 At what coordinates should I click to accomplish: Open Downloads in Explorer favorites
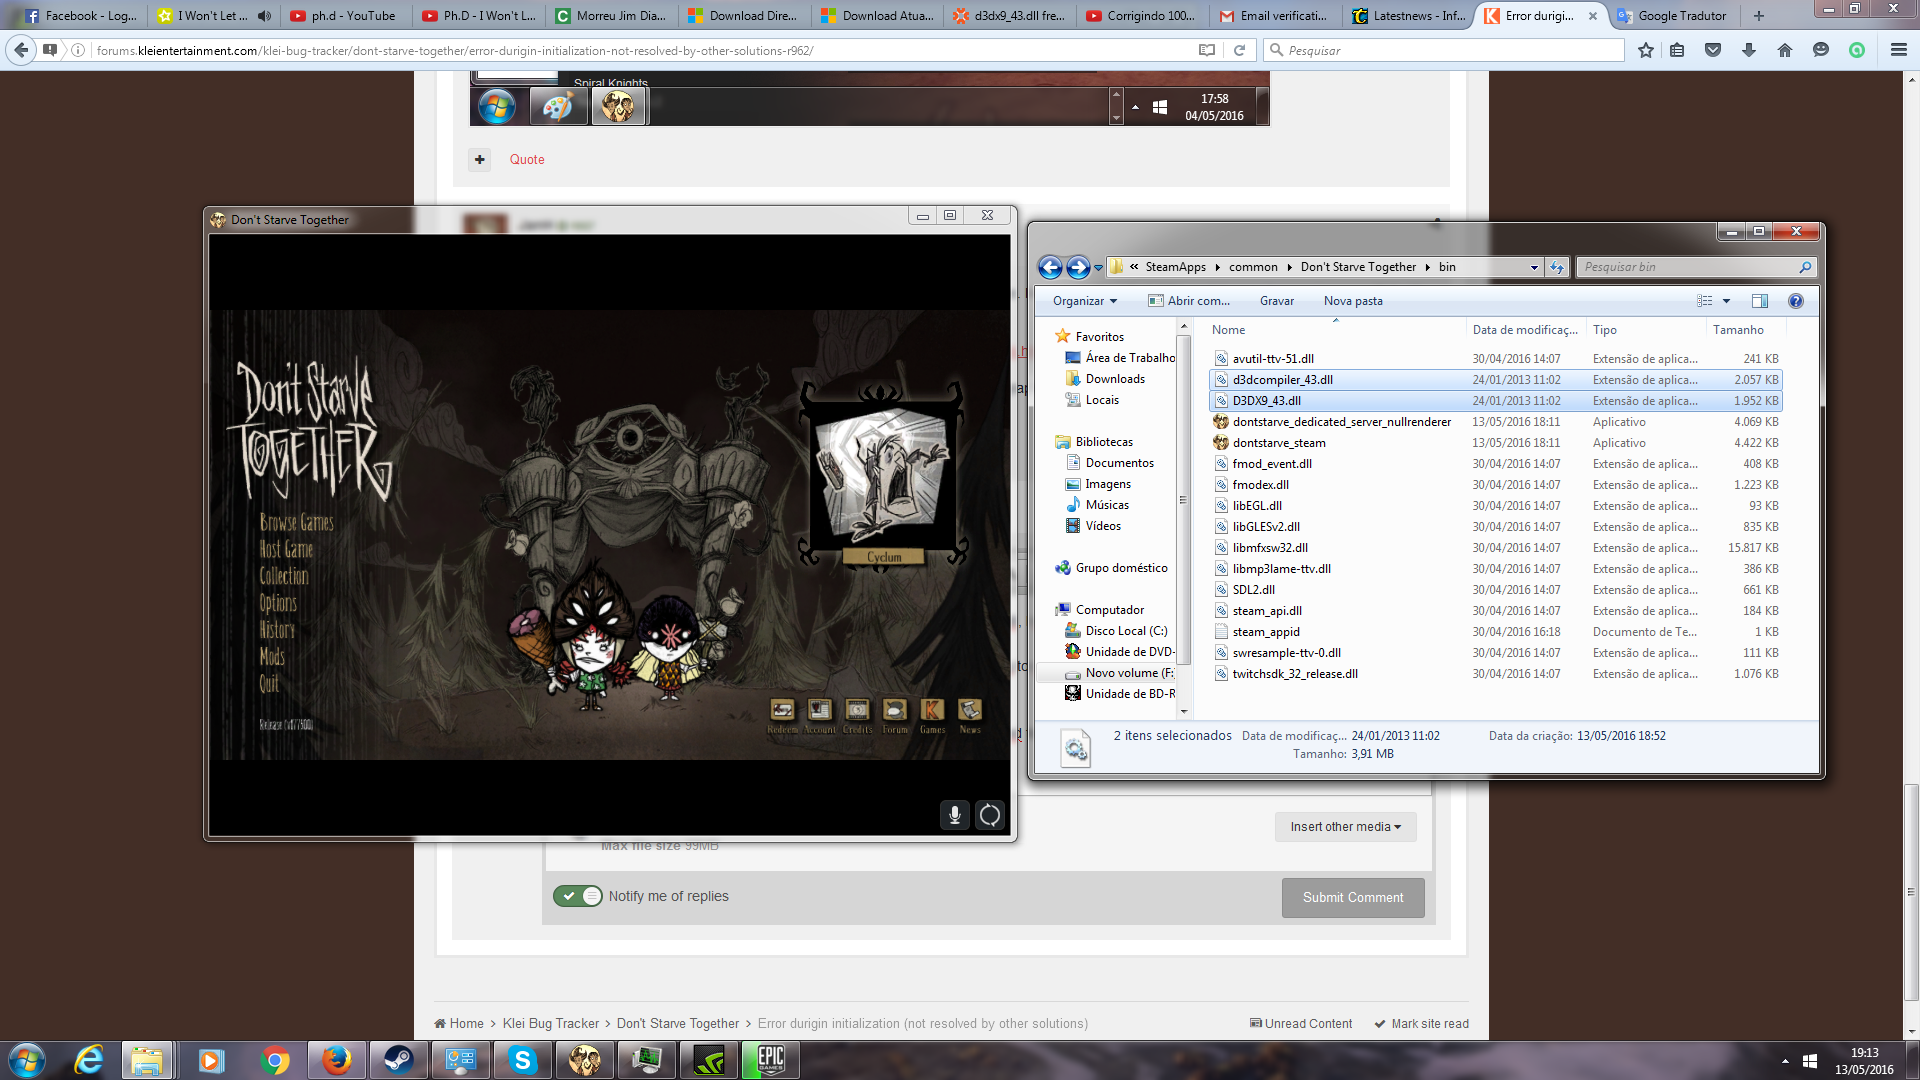pyautogui.click(x=1115, y=379)
